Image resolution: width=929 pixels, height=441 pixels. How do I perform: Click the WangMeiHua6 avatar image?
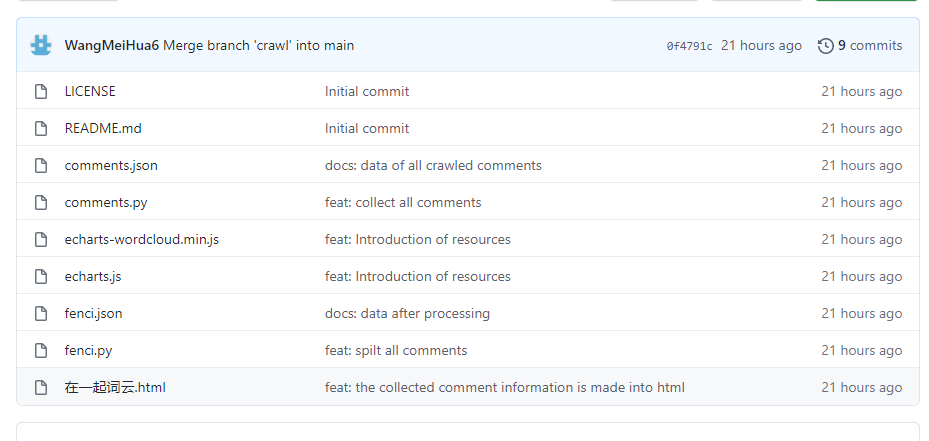click(x=41, y=45)
